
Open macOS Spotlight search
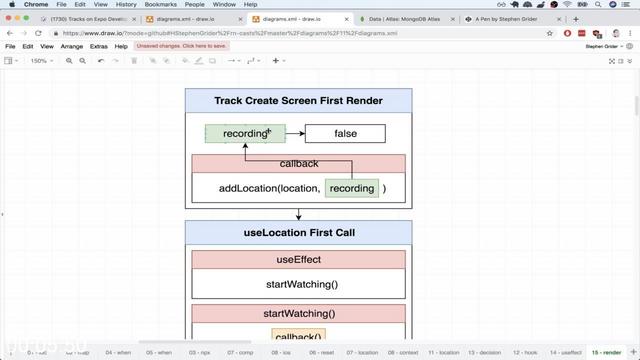pyautogui.click(x=598, y=4)
